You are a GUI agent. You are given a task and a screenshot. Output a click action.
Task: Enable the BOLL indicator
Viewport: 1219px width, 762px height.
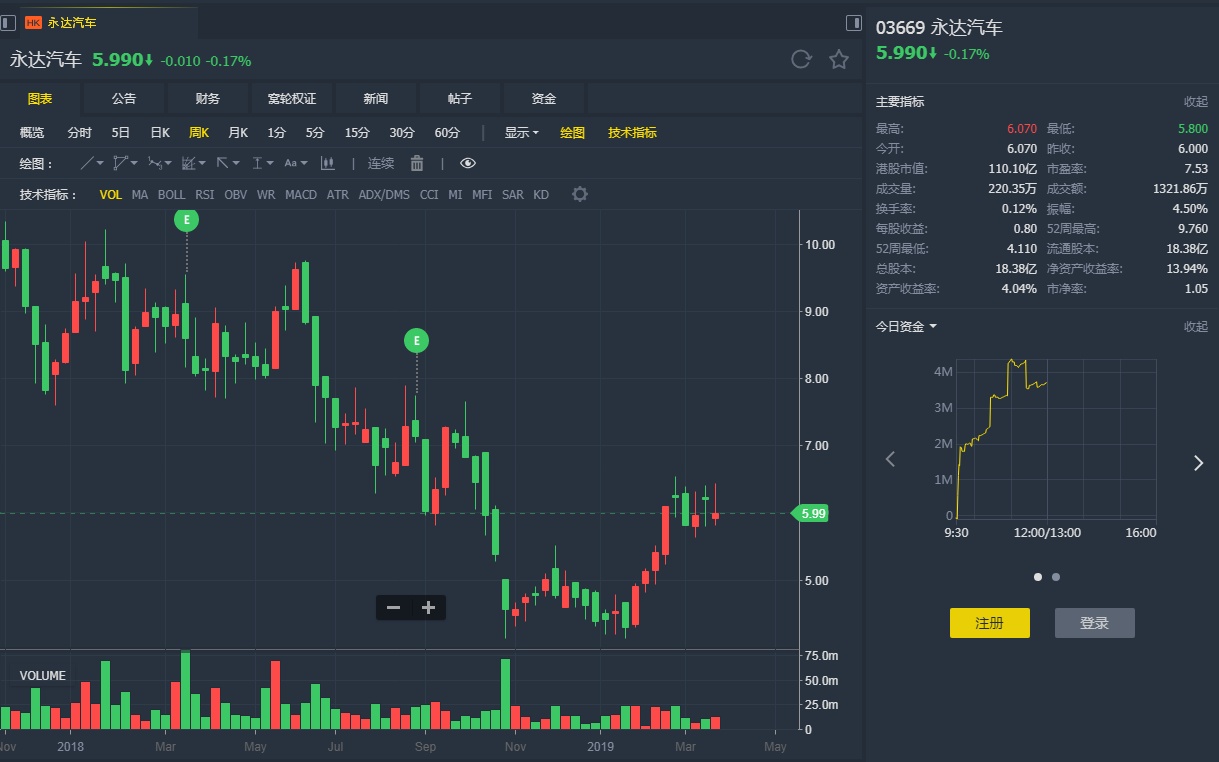click(x=171, y=195)
